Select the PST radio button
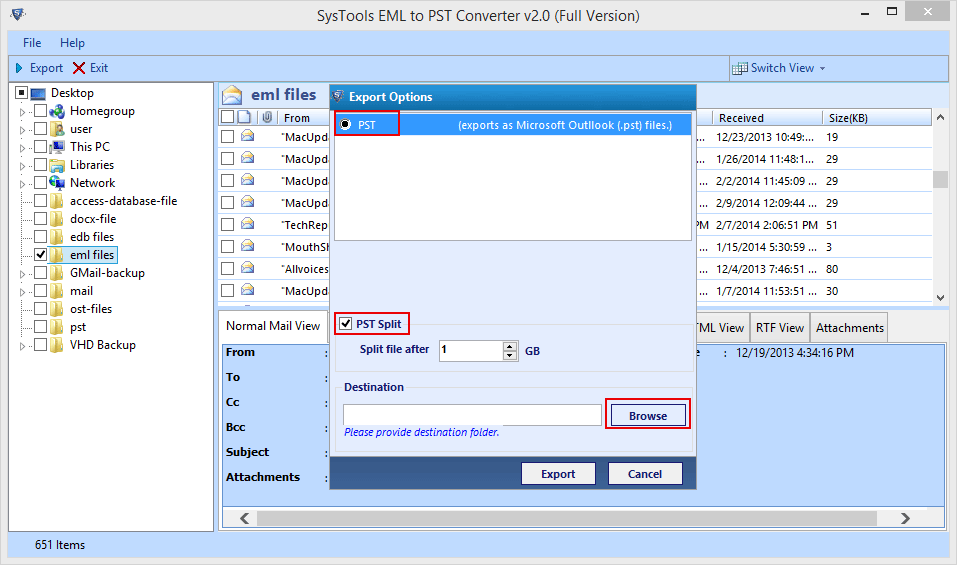 pyautogui.click(x=345, y=124)
